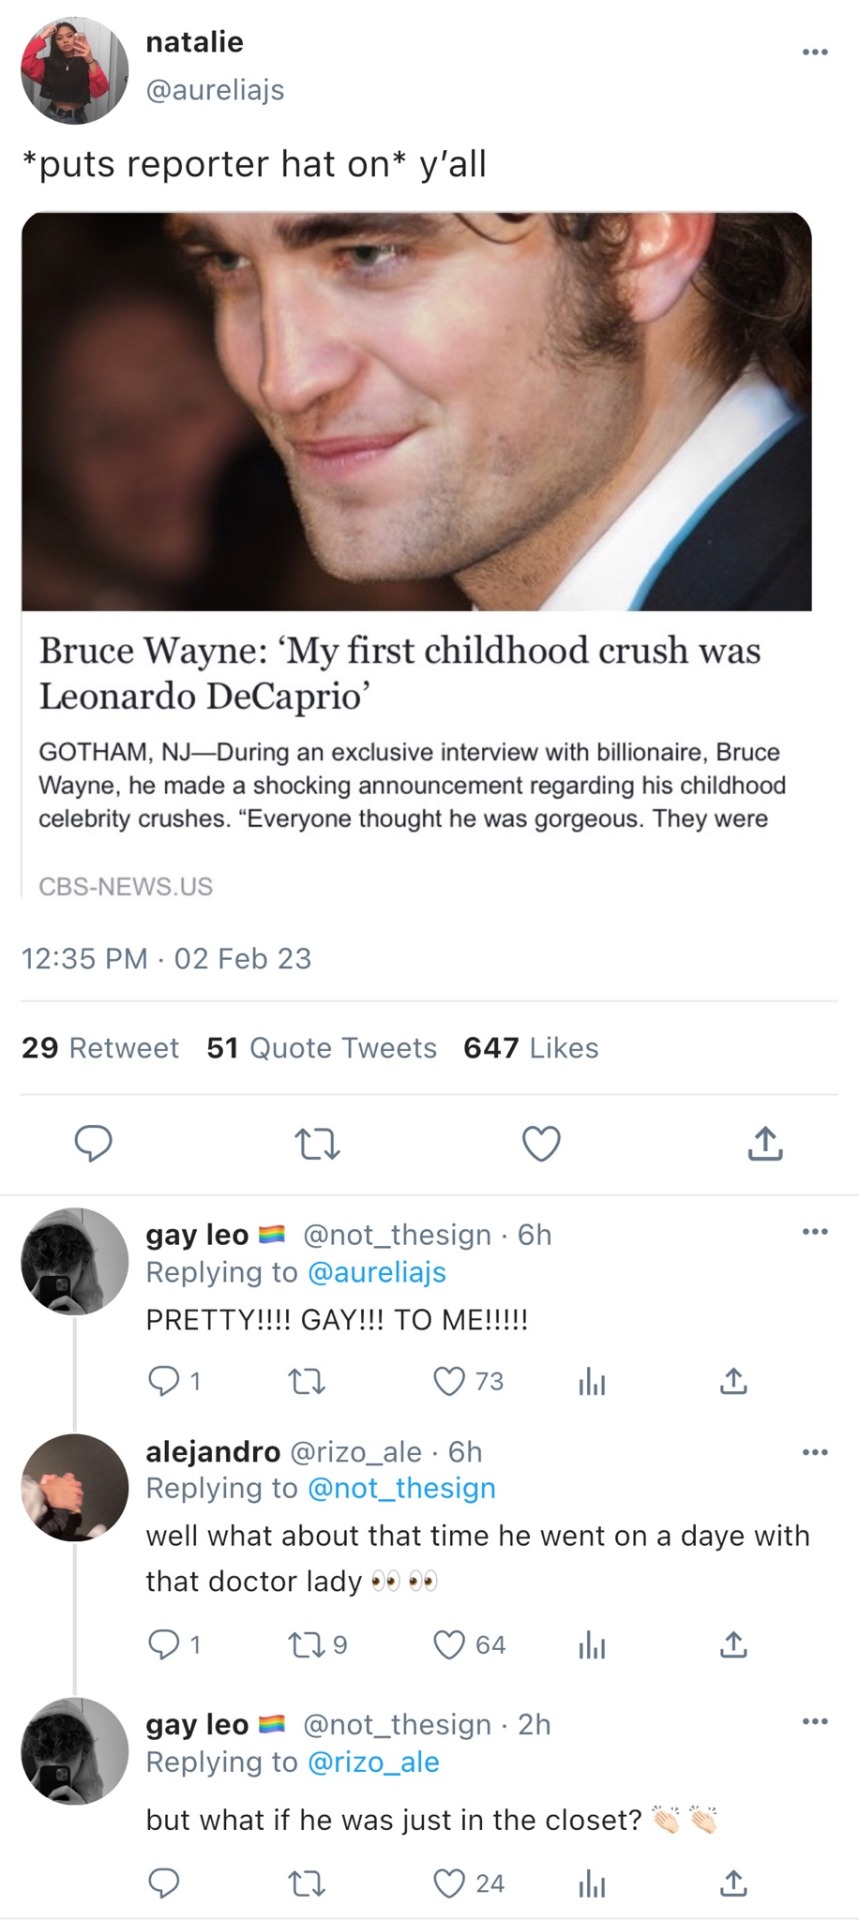Open the Bruce Wayne article card
Image resolution: width=859 pixels, height=1920 pixels.
point(417,555)
